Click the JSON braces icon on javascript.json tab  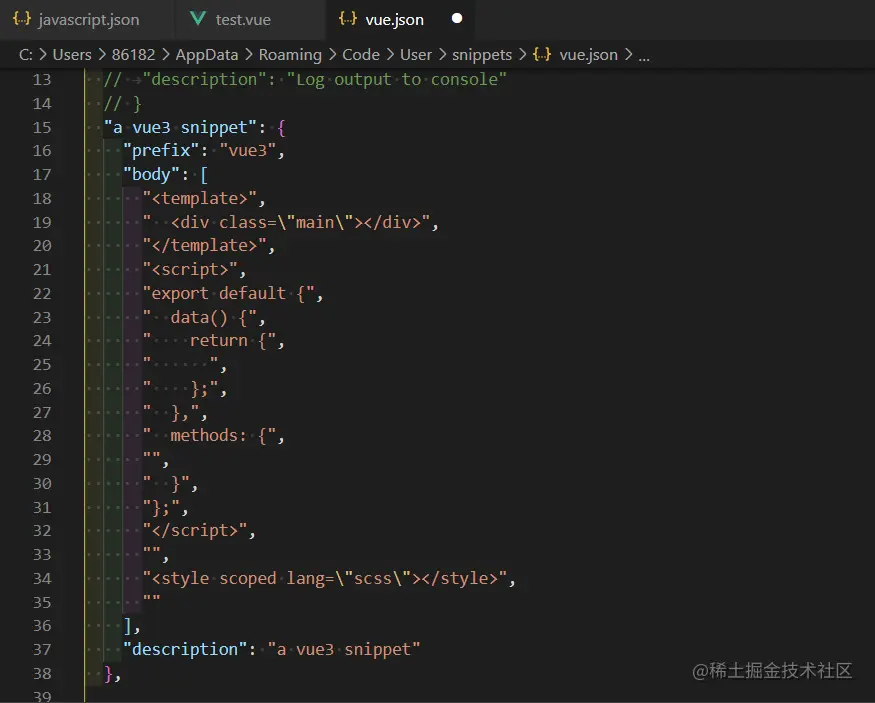[22, 19]
